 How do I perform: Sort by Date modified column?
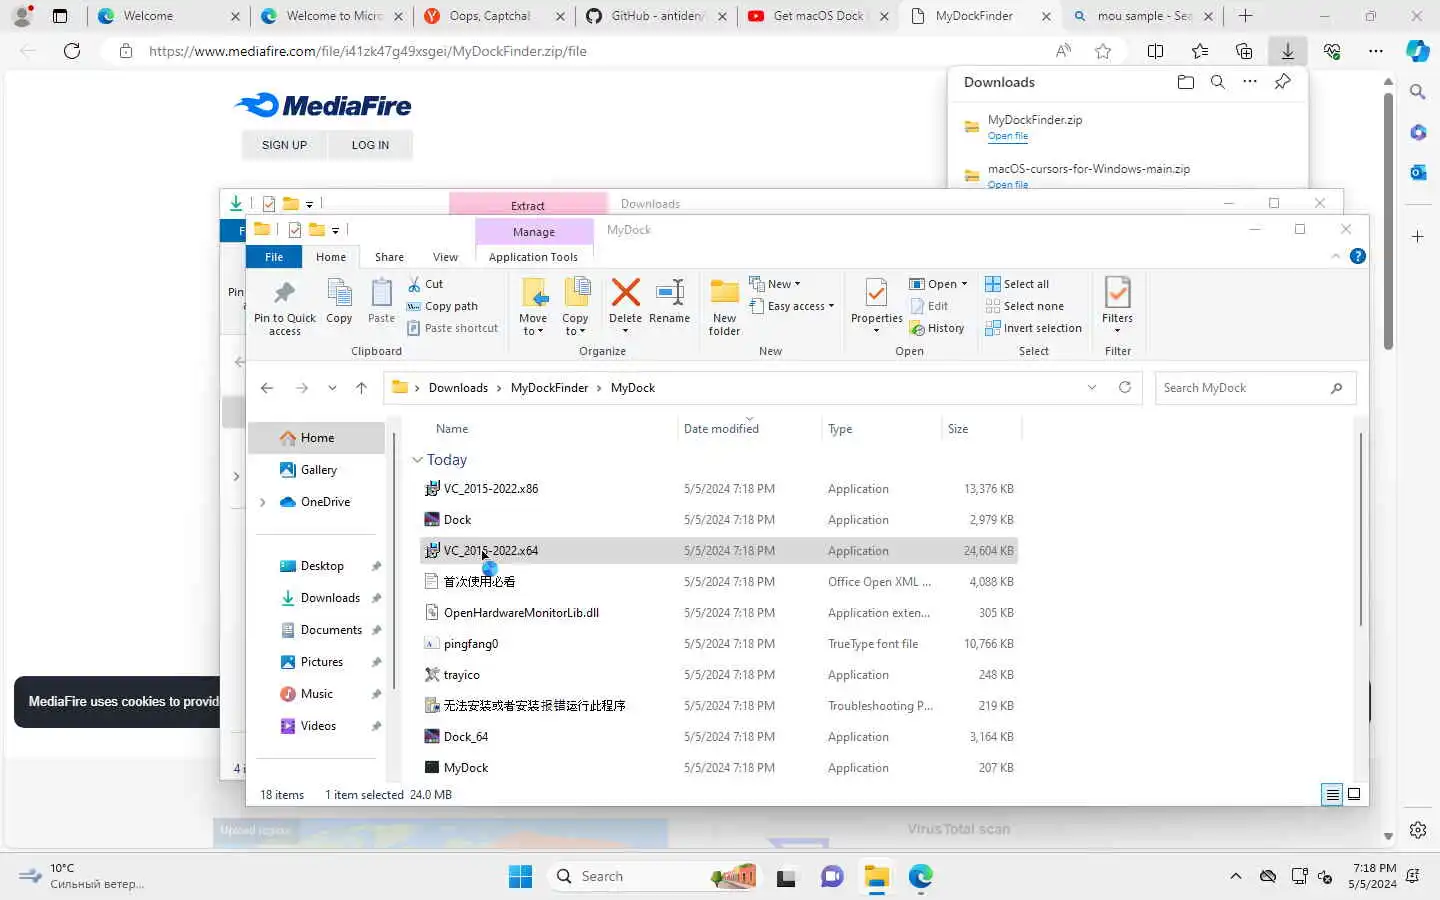(749, 429)
